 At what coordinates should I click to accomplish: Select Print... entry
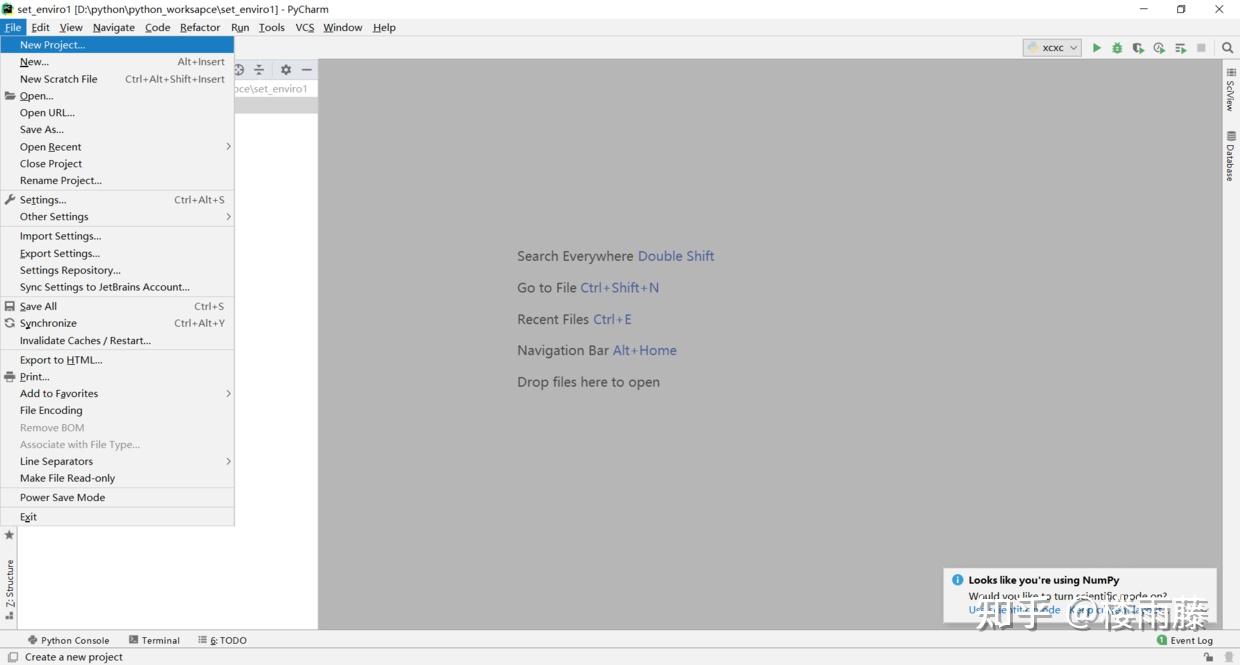[x=117, y=377]
